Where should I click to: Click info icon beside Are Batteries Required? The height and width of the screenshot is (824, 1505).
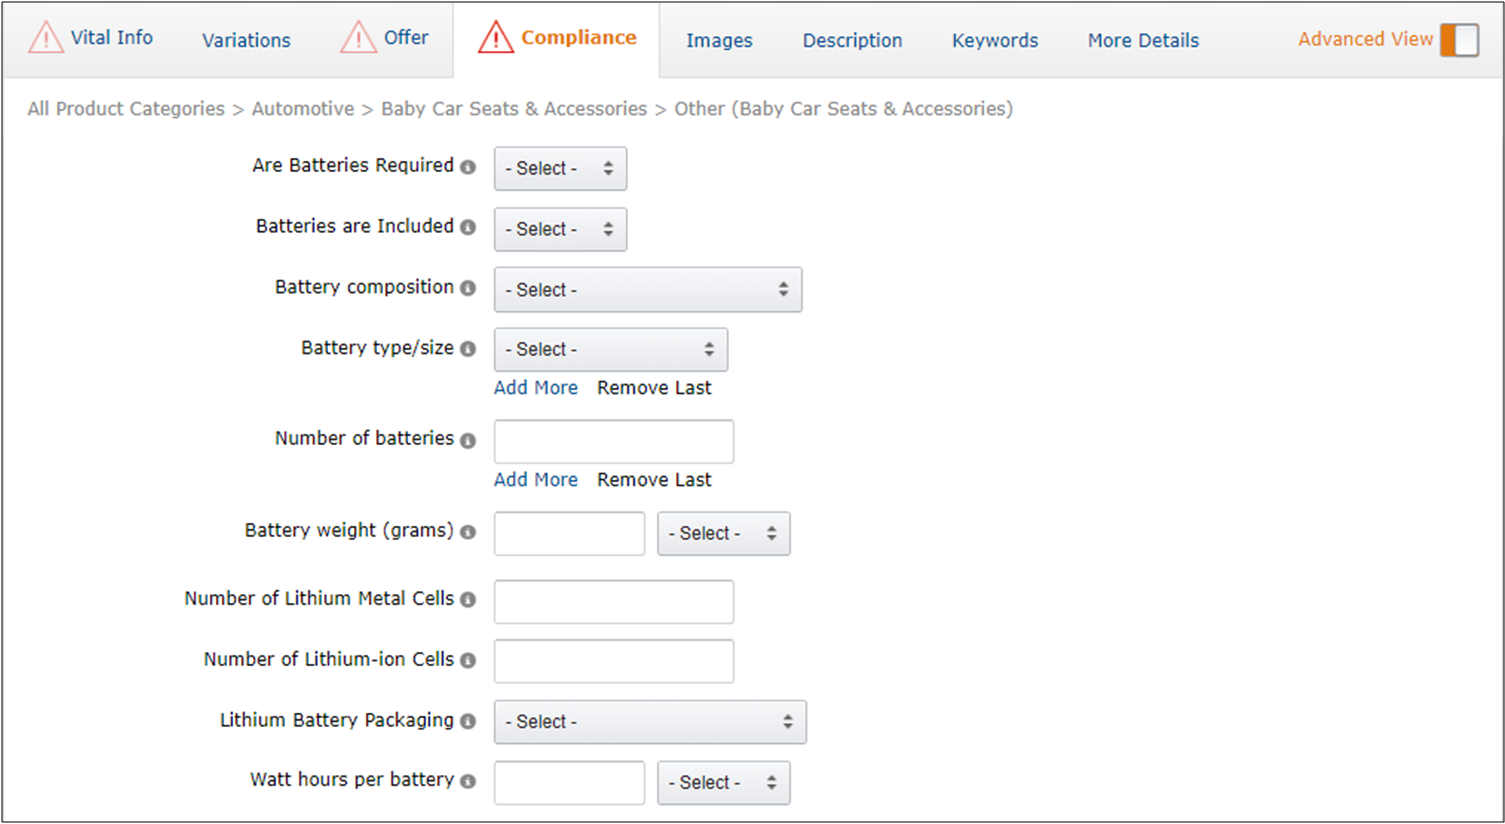pos(467,167)
